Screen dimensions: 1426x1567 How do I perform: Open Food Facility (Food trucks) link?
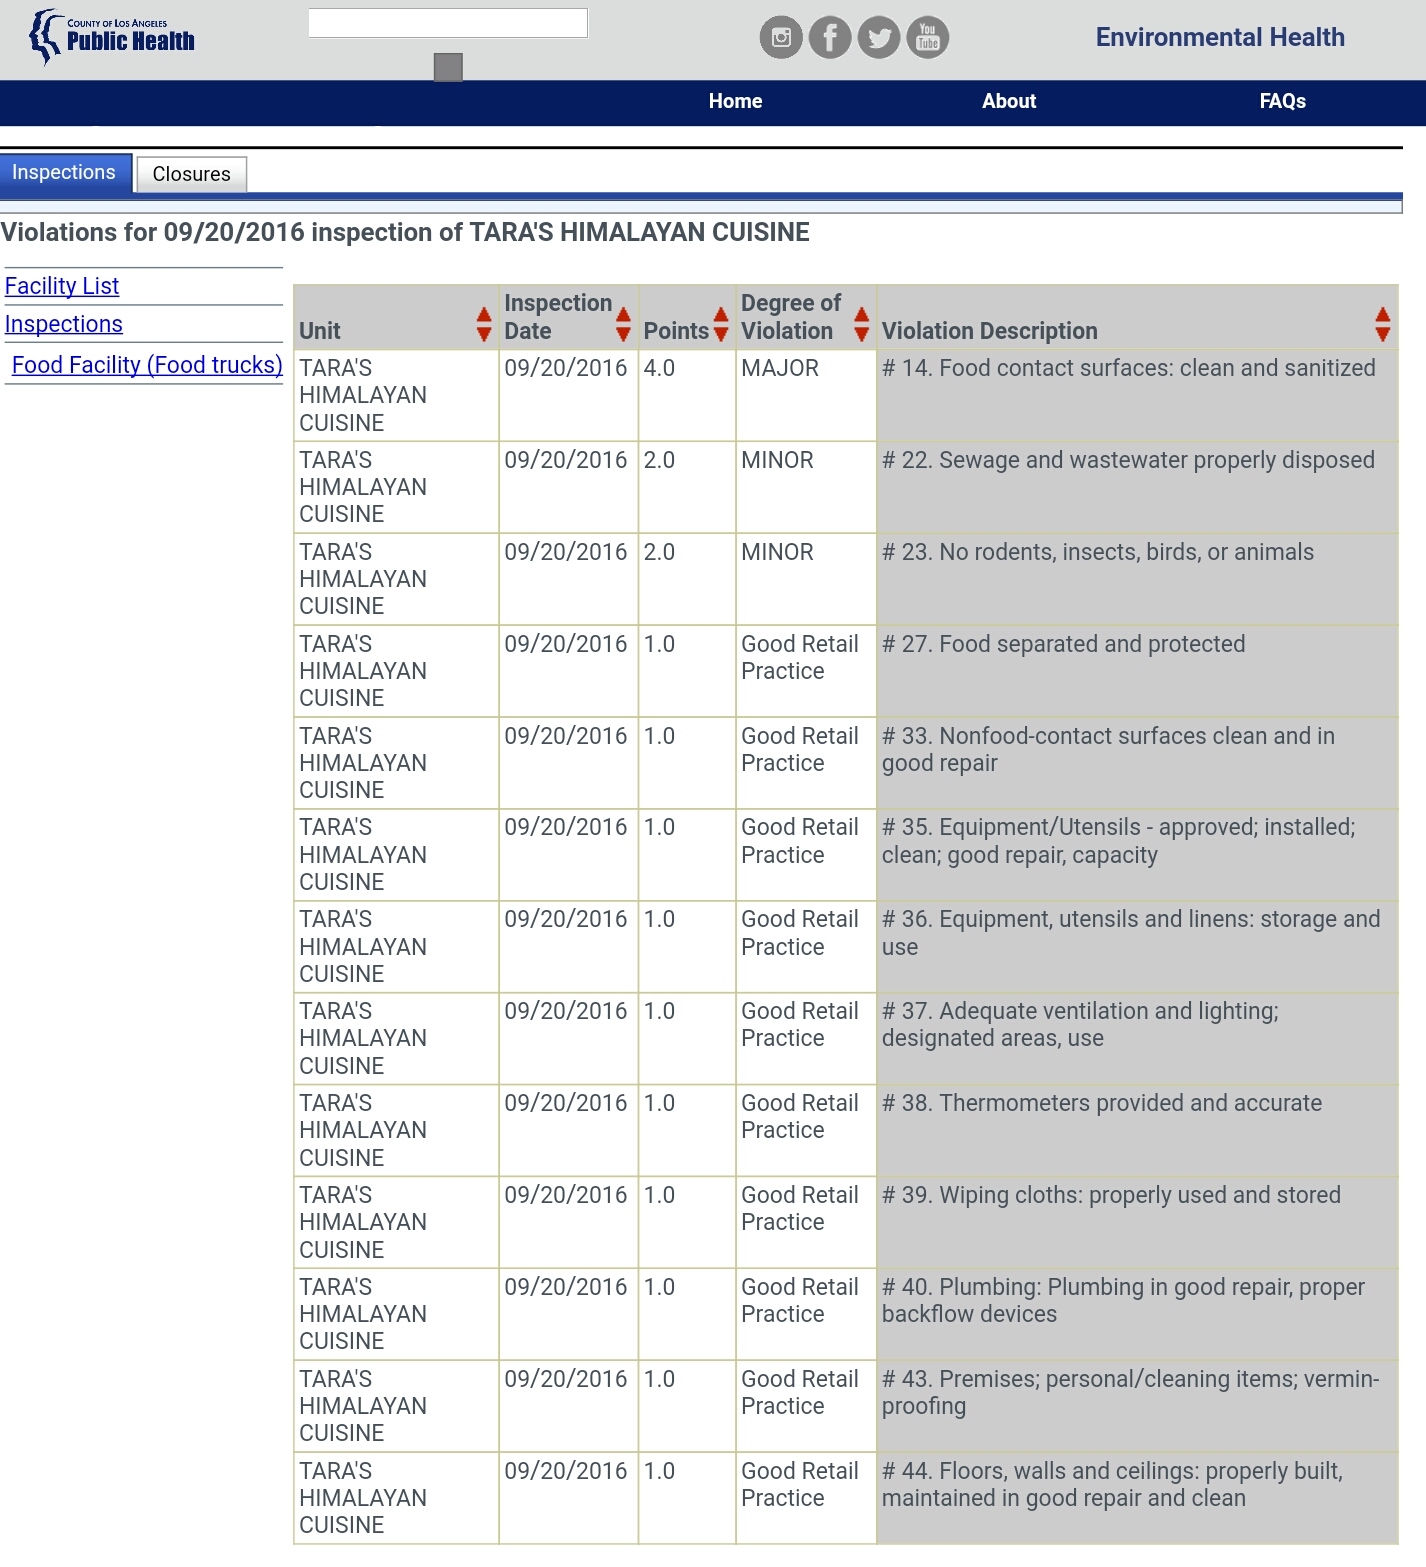click(x=147, y=365)
